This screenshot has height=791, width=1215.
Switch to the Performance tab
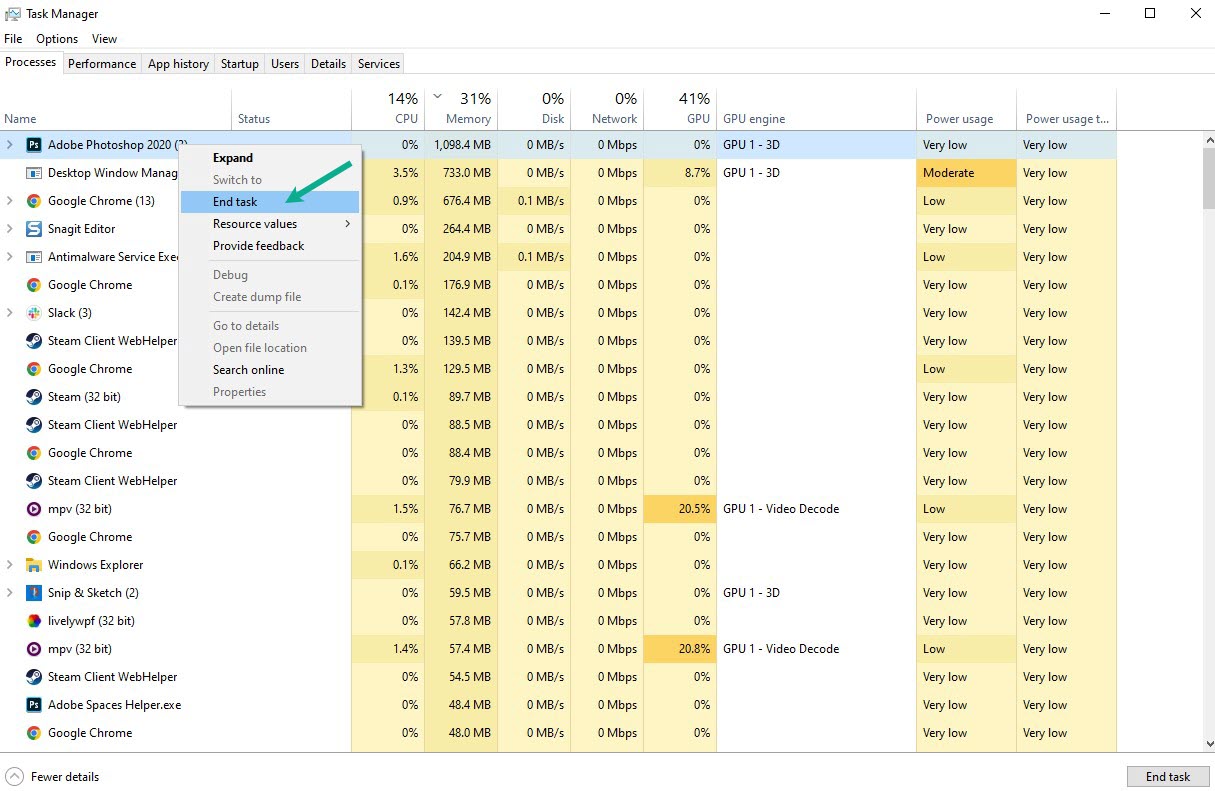[x=102, y=64]
